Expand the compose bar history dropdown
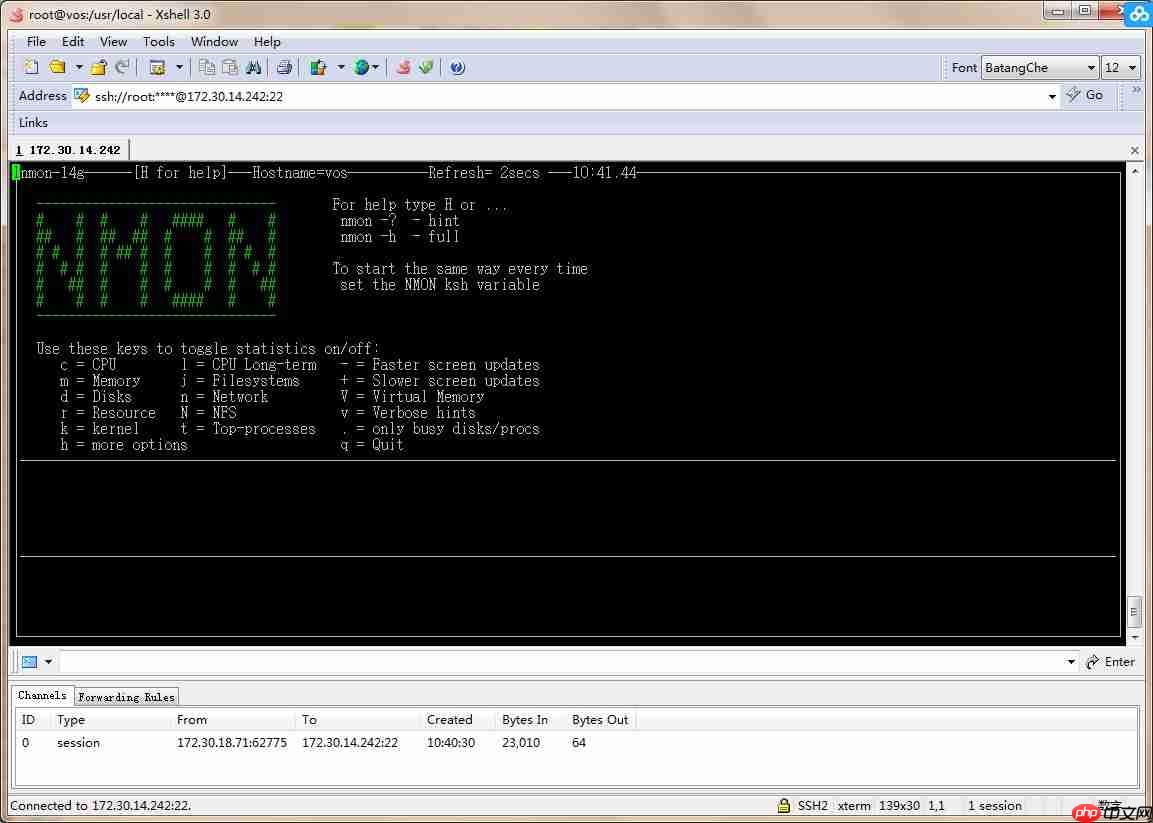This screenshot has width=1153, height=823. pyautogui.click(x=1071, y=662)
